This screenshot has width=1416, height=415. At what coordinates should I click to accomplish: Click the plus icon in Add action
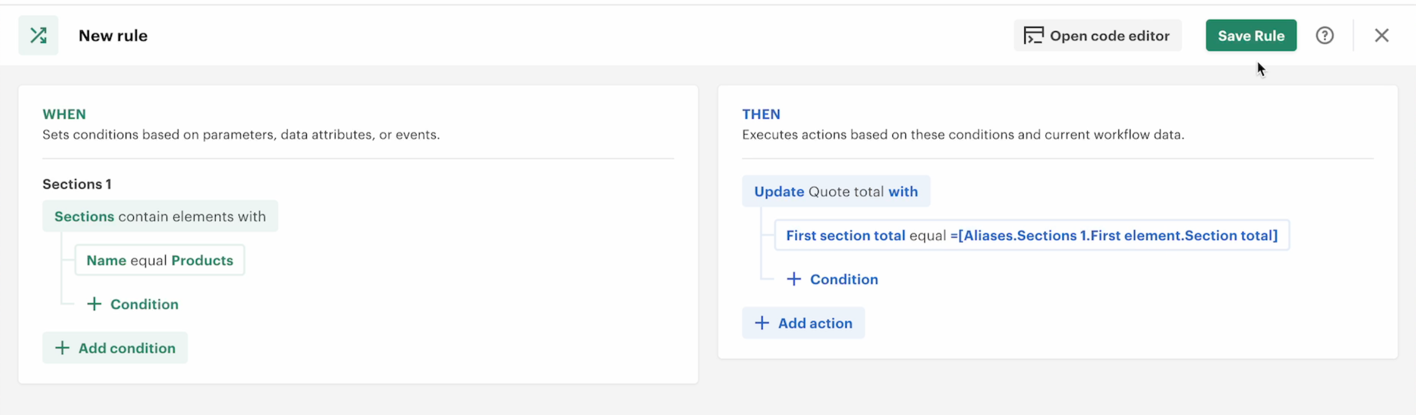point(762,323)
